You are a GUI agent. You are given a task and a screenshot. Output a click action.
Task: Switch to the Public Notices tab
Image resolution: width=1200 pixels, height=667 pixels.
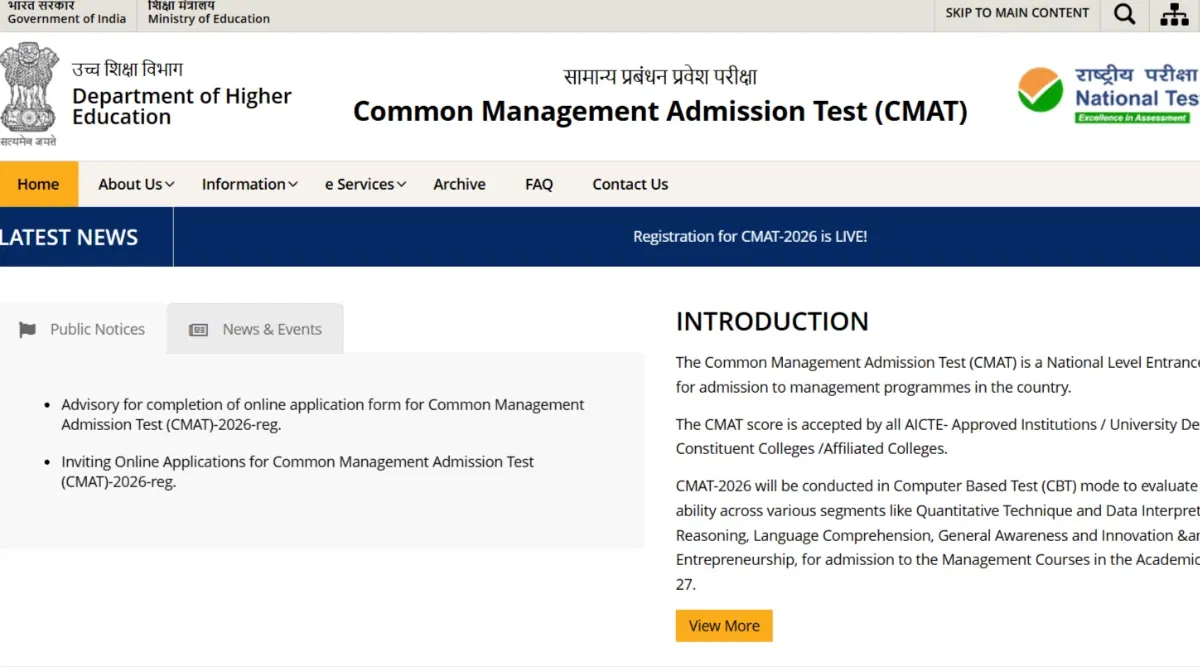click(x=97, y=329)
